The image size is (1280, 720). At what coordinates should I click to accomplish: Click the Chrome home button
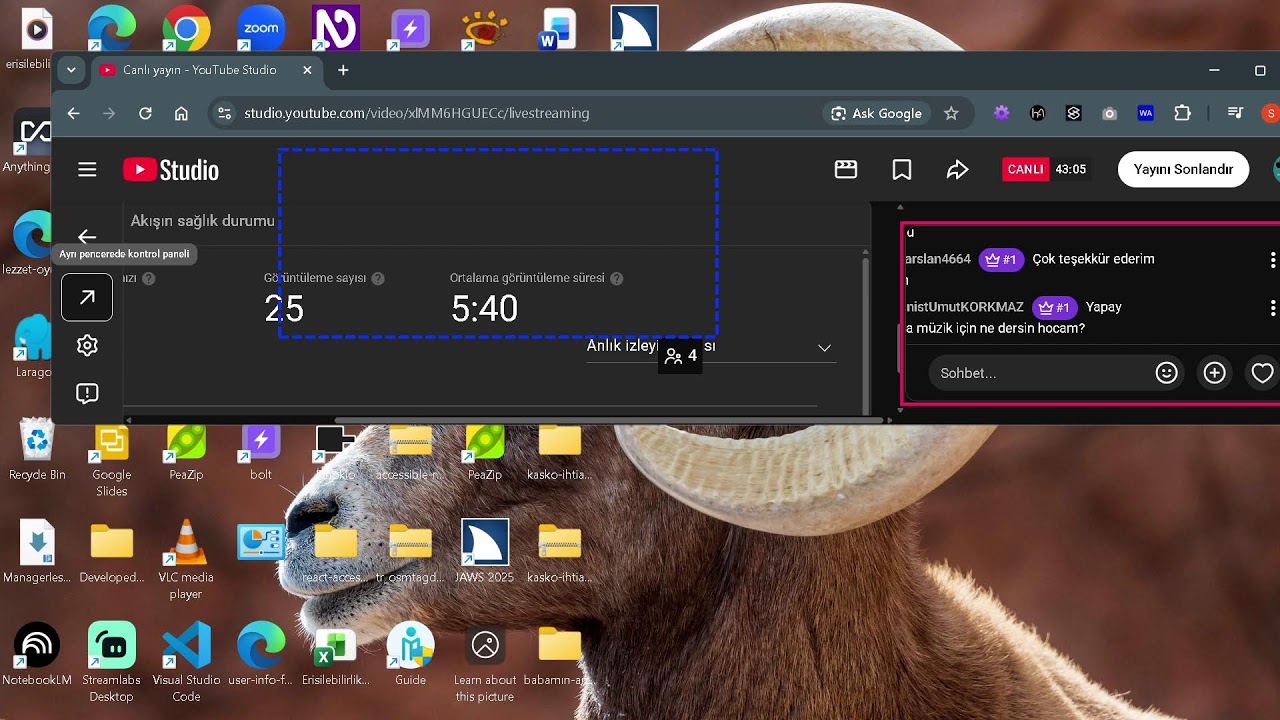(181, 113)
